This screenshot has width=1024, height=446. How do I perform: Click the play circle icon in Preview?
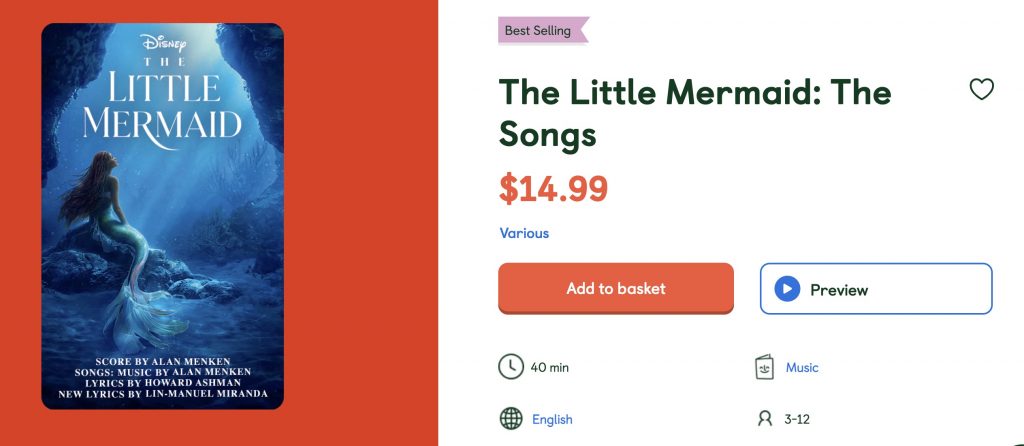pyautogui.click(x=787, y=290)
